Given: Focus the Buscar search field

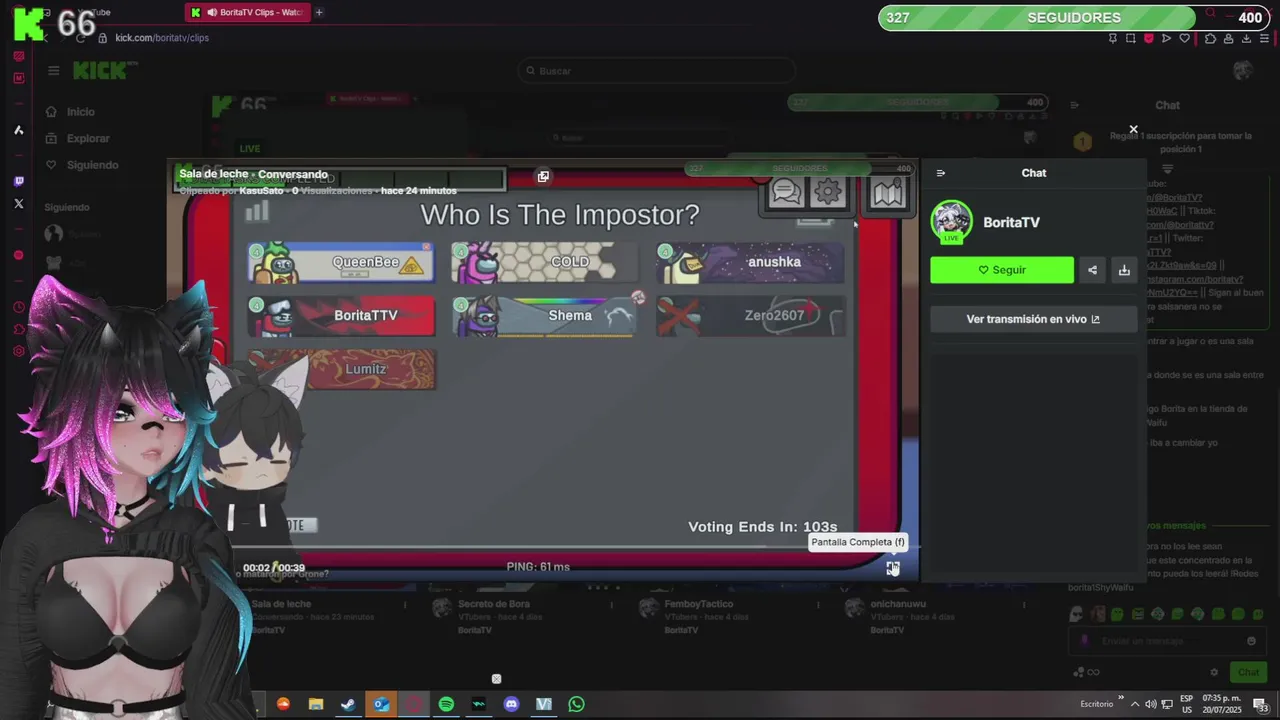Looking at the screenshot, I should pyautogui.click(x=656, y=71).
